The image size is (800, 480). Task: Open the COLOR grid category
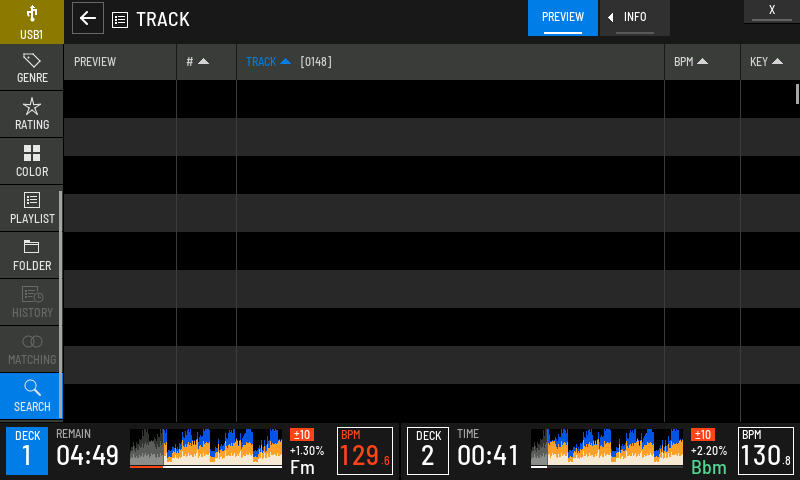coord(32,162)
